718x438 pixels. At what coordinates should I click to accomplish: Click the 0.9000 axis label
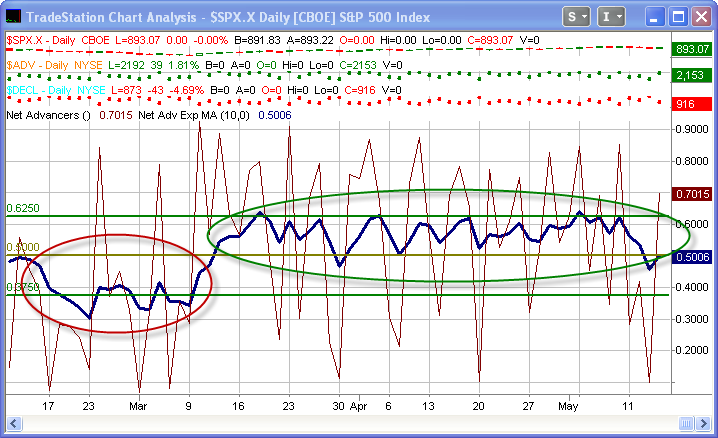(692, 130)
